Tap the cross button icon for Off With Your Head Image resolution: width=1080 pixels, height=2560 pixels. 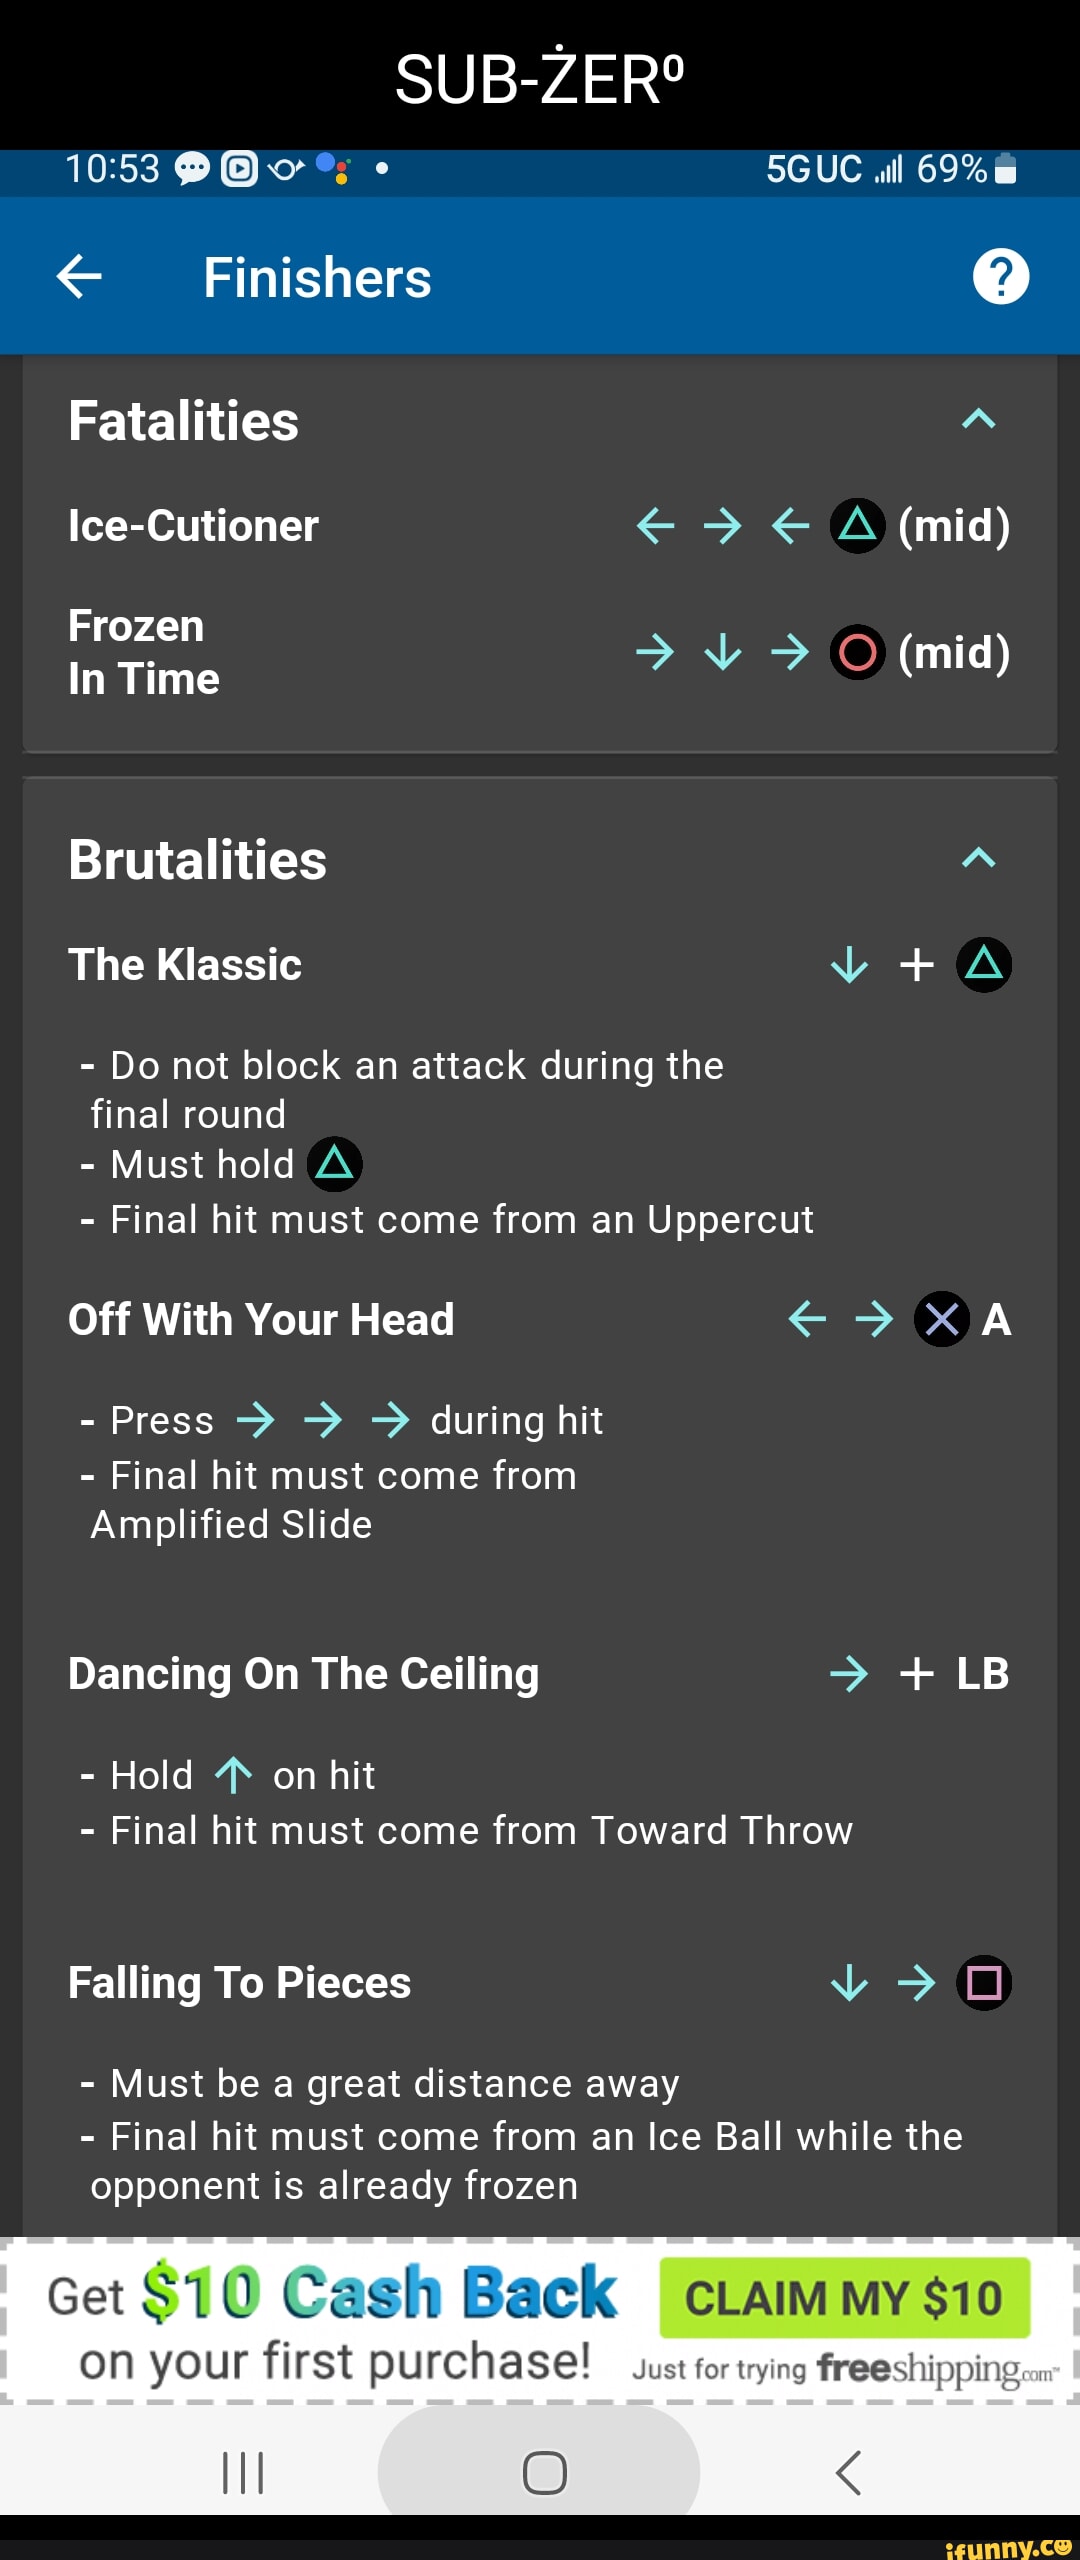[941, 1320]
